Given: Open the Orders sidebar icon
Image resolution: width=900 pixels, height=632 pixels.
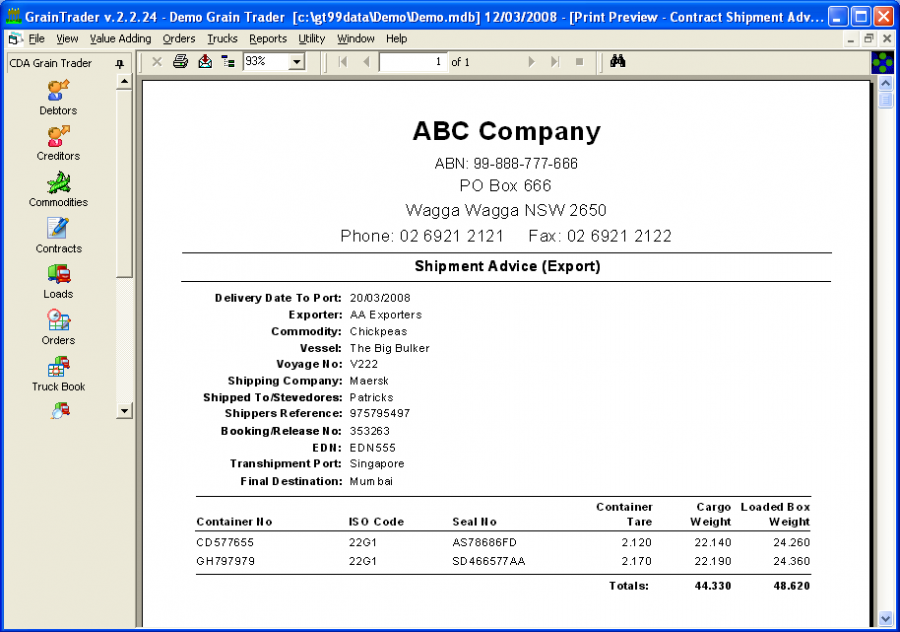Looking at the screenshot, I should click(59, 320).
